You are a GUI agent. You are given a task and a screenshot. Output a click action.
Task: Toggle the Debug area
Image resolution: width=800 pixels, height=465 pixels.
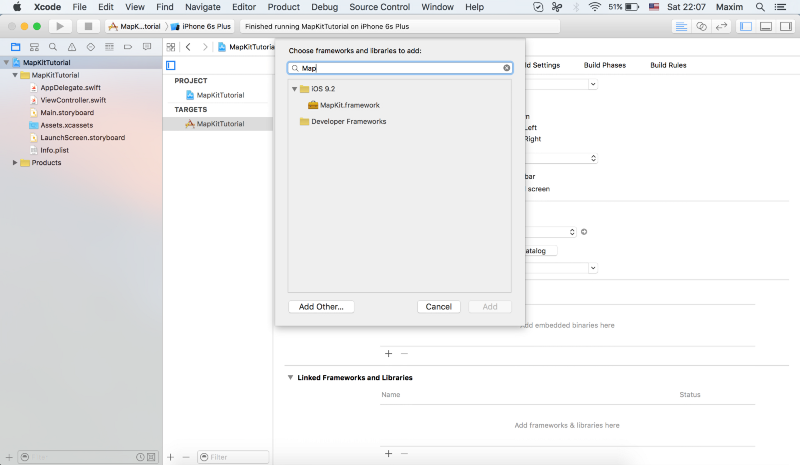point(766,26)
